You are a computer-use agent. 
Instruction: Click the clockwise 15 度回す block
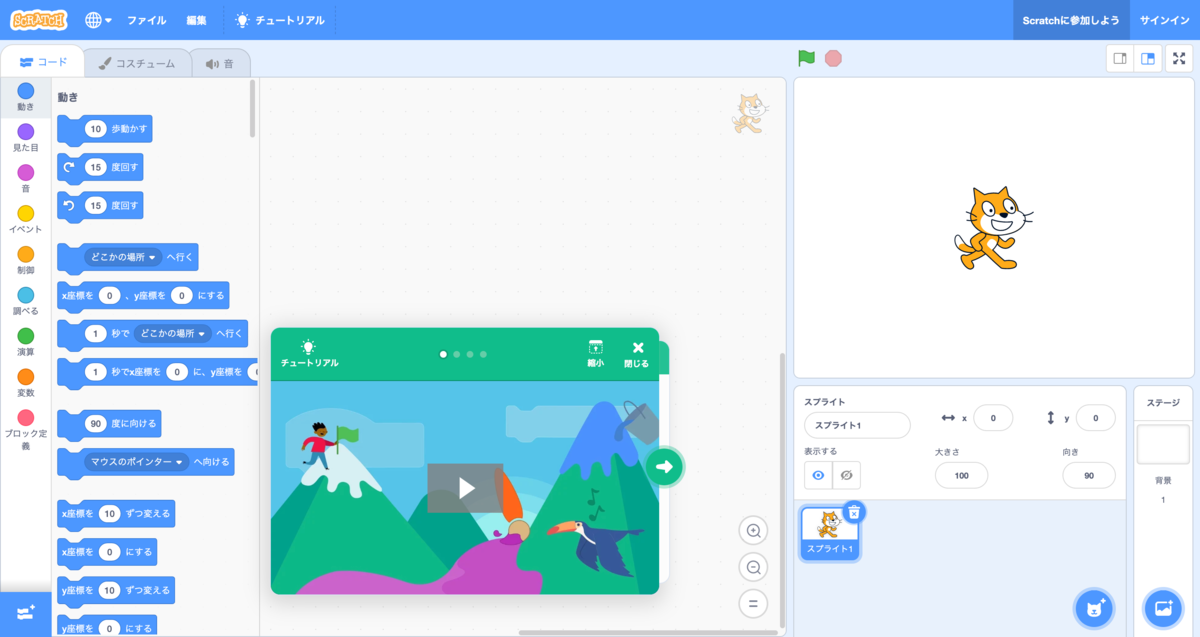(100, 167)
